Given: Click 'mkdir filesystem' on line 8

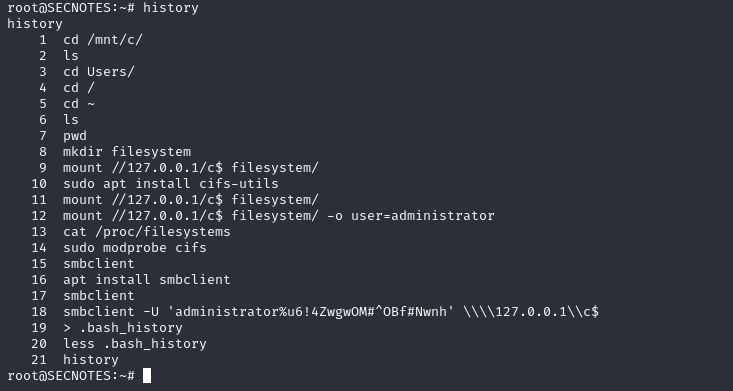Looking at the screenshot, I should click(x=127, y=152).
